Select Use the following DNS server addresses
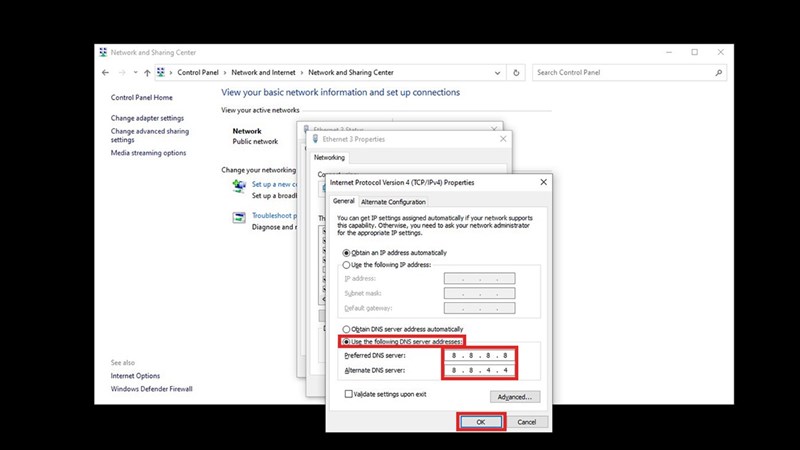This screenshot has height=450, width=800. [x=402, y=341]
